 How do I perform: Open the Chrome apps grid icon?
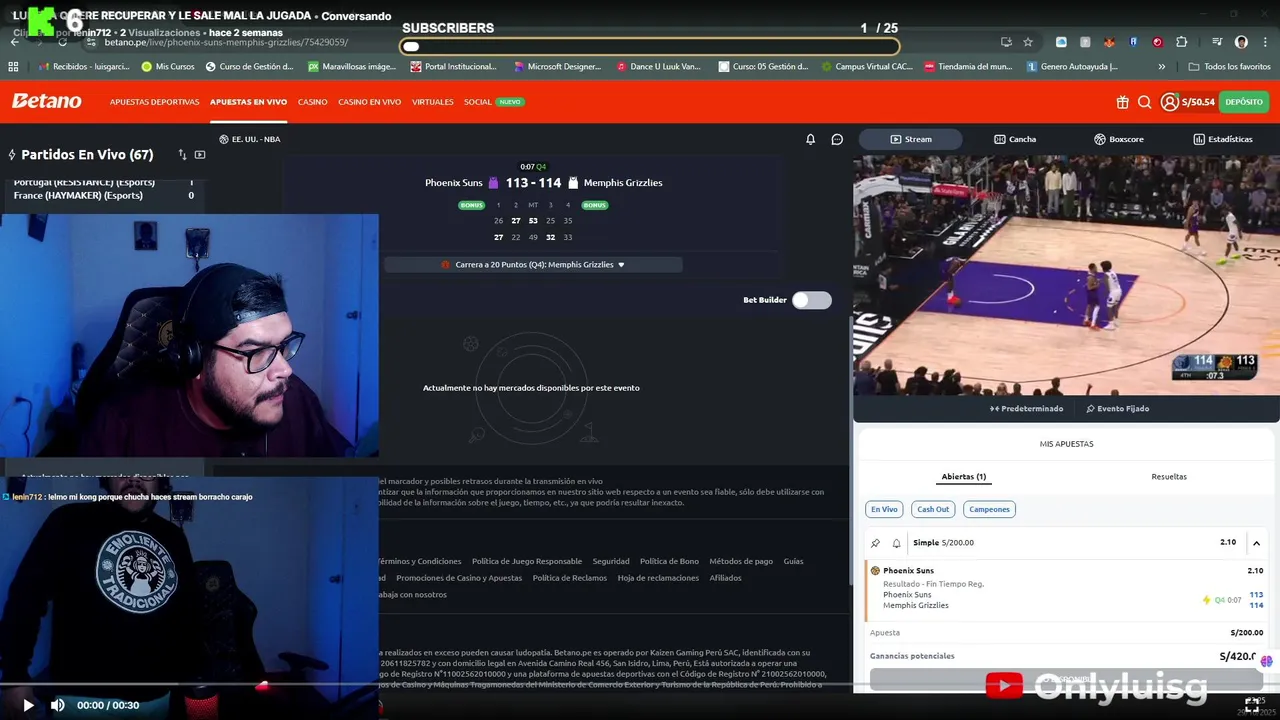[13, 67]
